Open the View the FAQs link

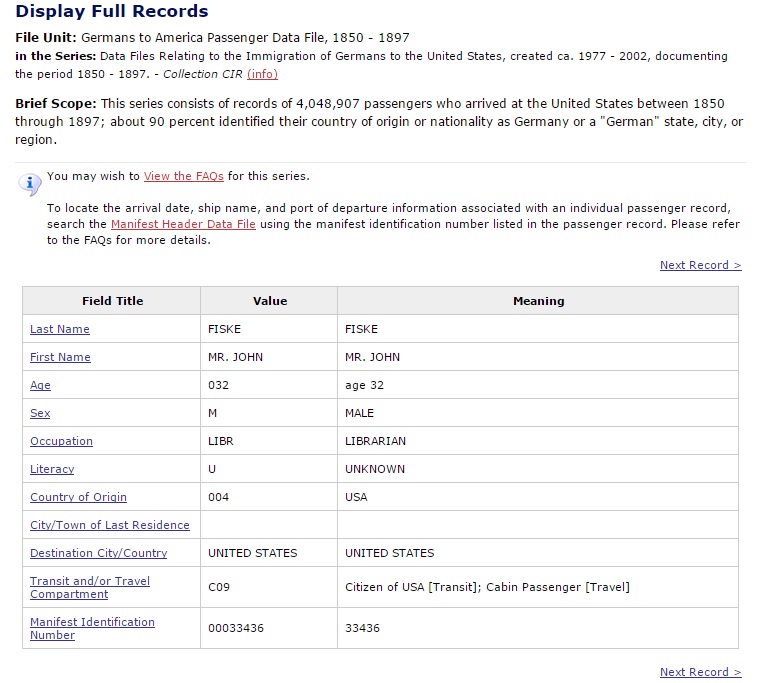[184, 176]
